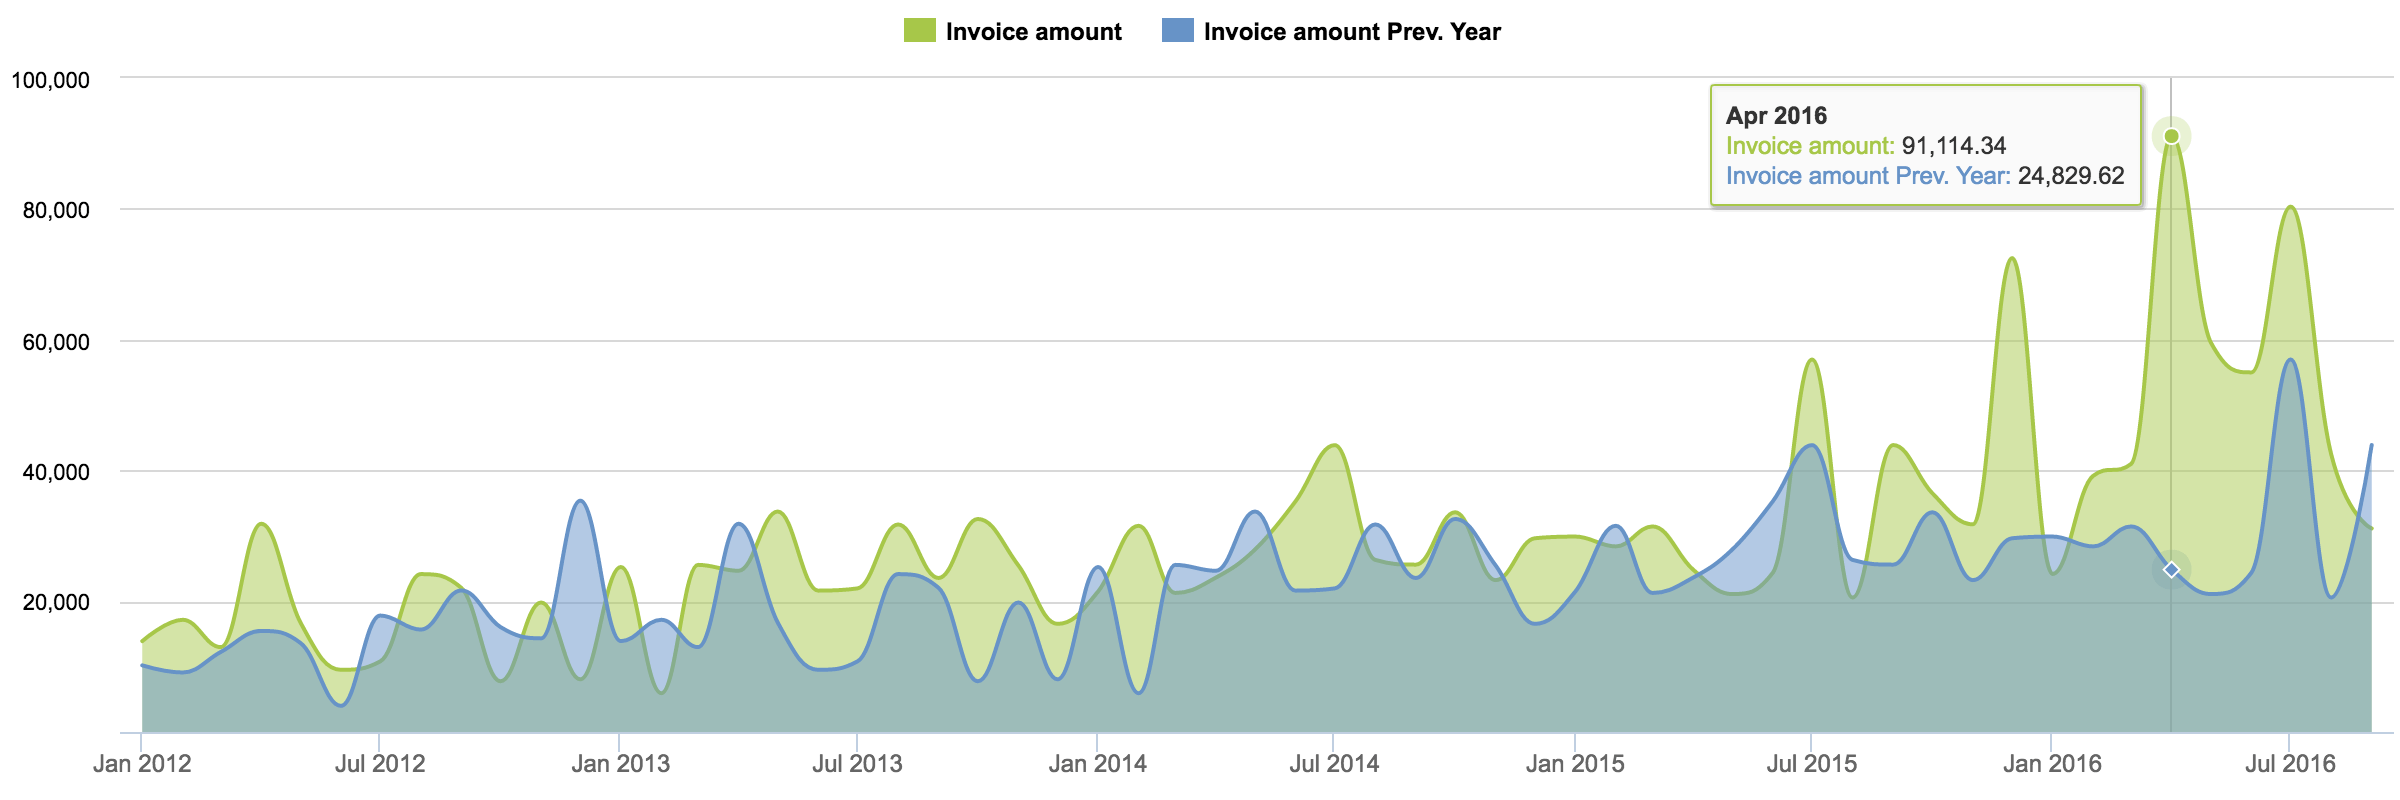Toggle the Invoice amount Prev. Year label
This screenshot has height=800, width=2400.
point(1351,32)
